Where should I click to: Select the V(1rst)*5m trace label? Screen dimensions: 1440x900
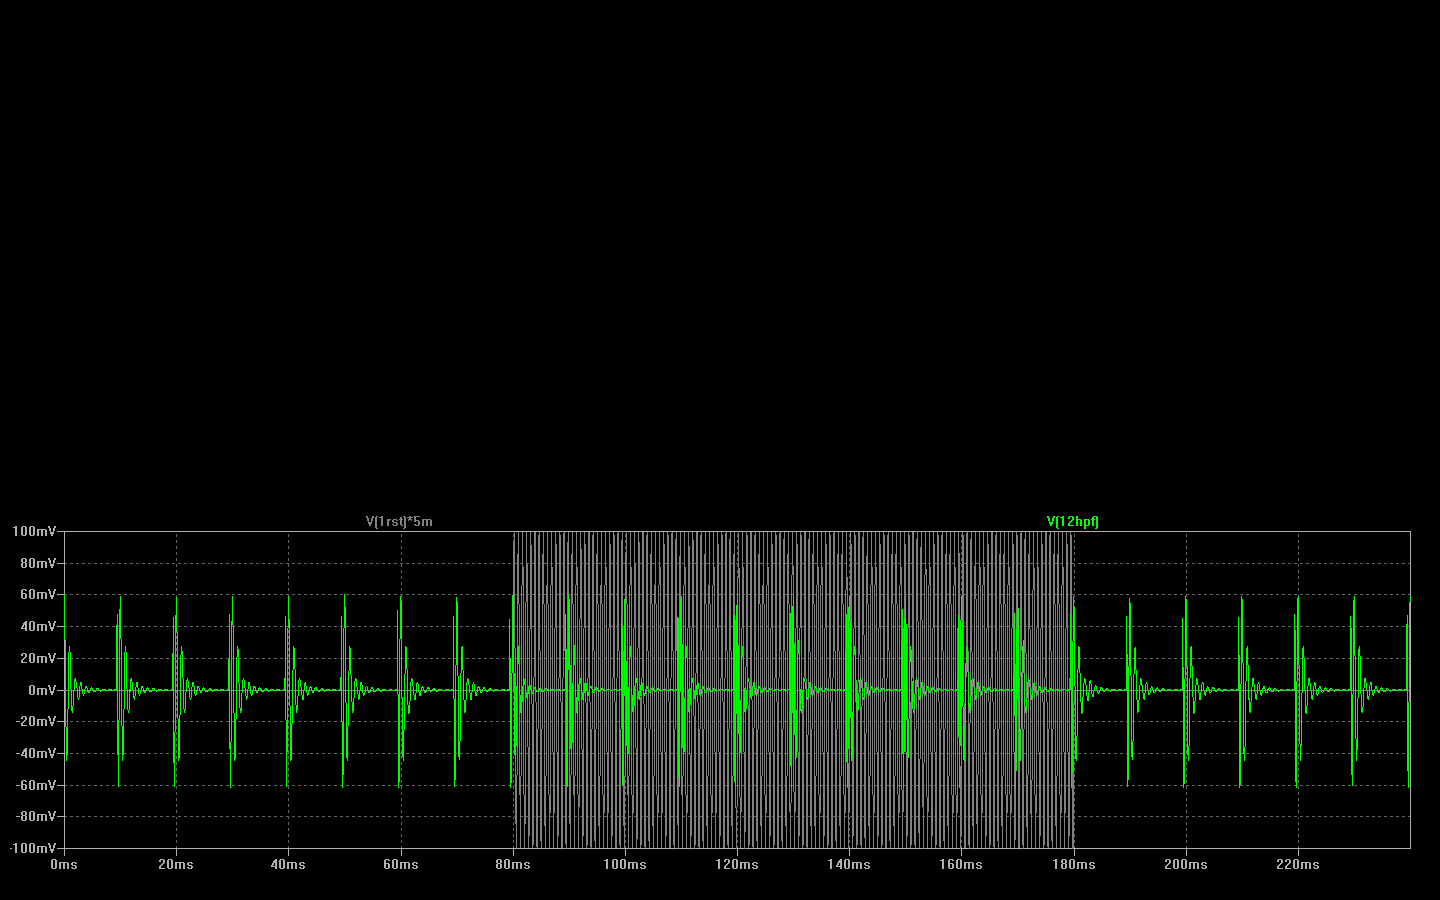click(399, 521)
